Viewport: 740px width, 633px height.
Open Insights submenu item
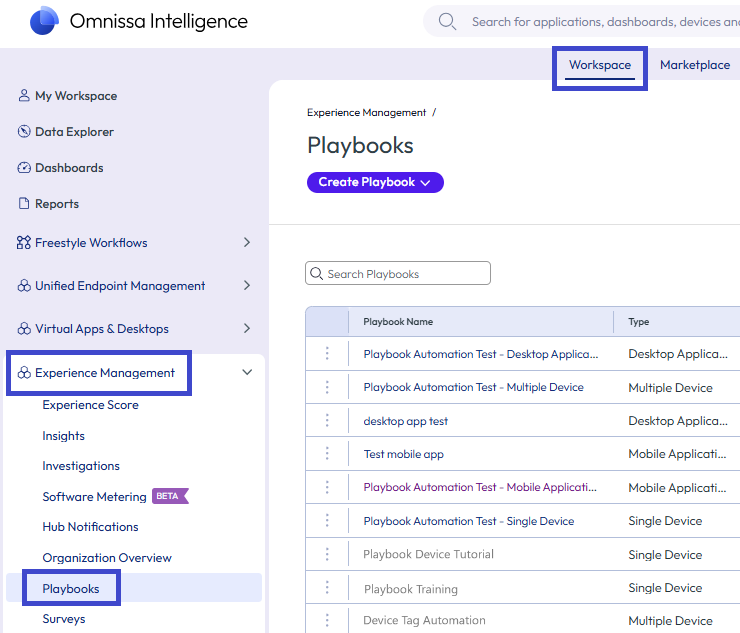pos(63,436)
